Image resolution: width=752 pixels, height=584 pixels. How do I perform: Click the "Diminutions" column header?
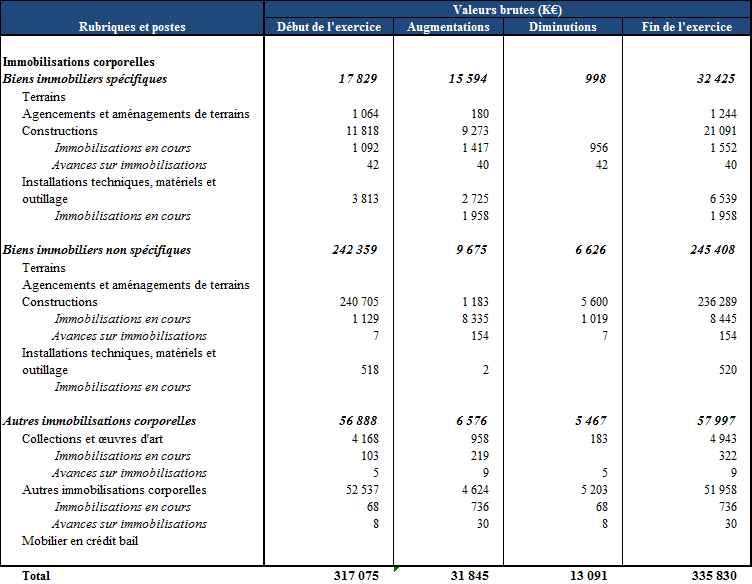563,27
